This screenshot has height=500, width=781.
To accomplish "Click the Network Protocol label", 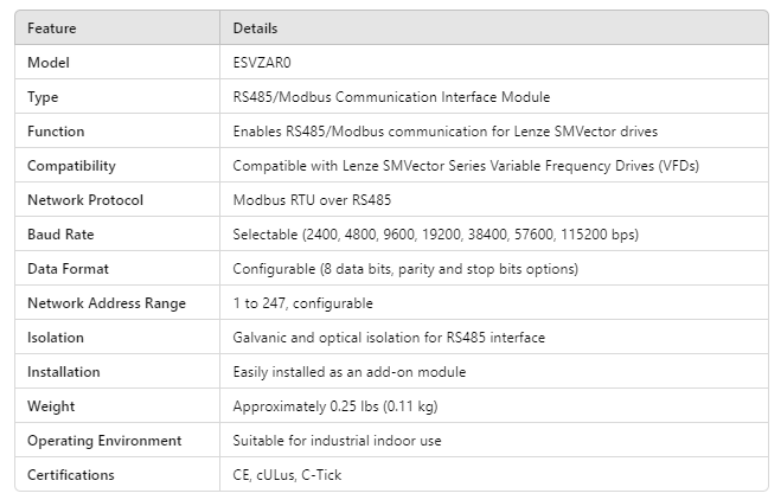I will 85,200.
